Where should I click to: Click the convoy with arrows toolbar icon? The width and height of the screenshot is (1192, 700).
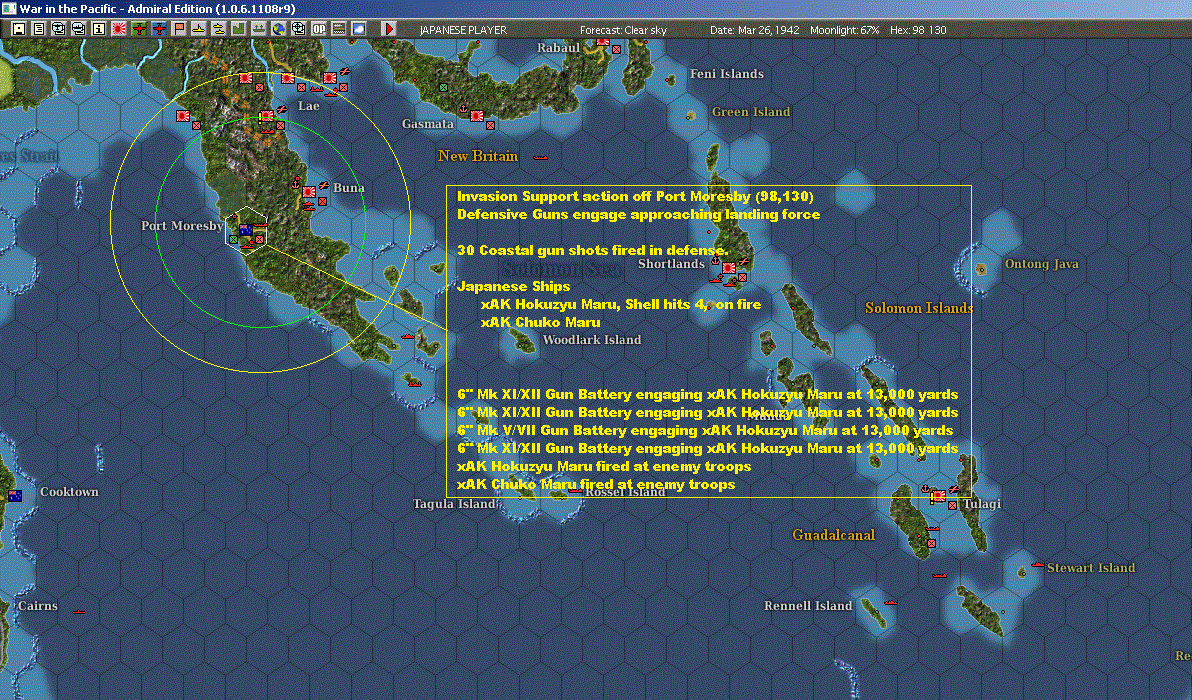pos(258,29)
